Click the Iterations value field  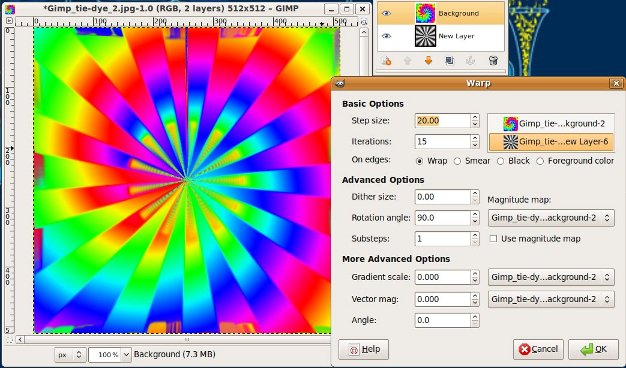tap(443, 141)
